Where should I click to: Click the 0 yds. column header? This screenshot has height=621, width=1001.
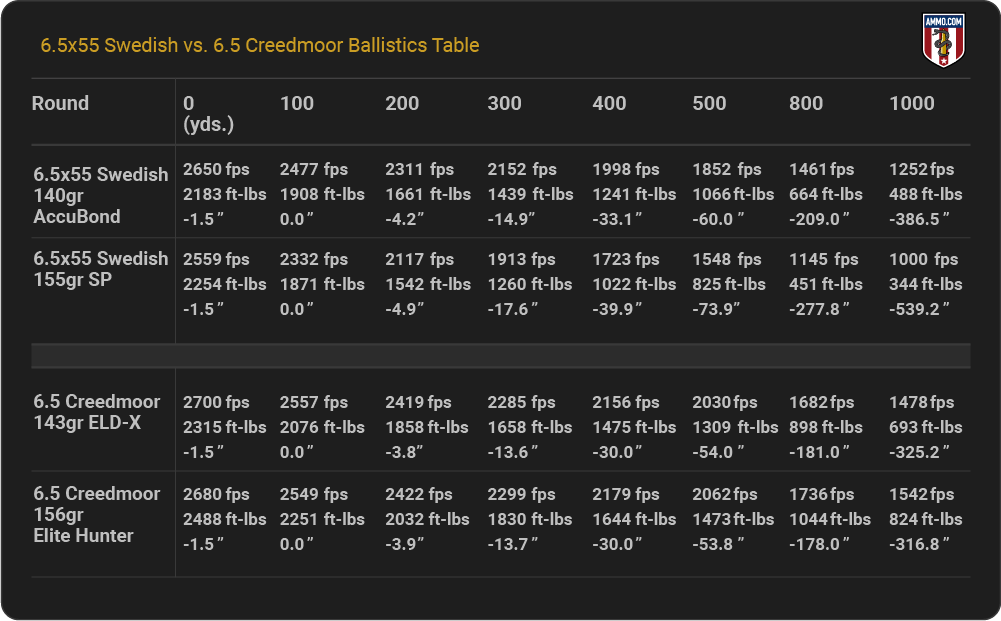point(206,113)
